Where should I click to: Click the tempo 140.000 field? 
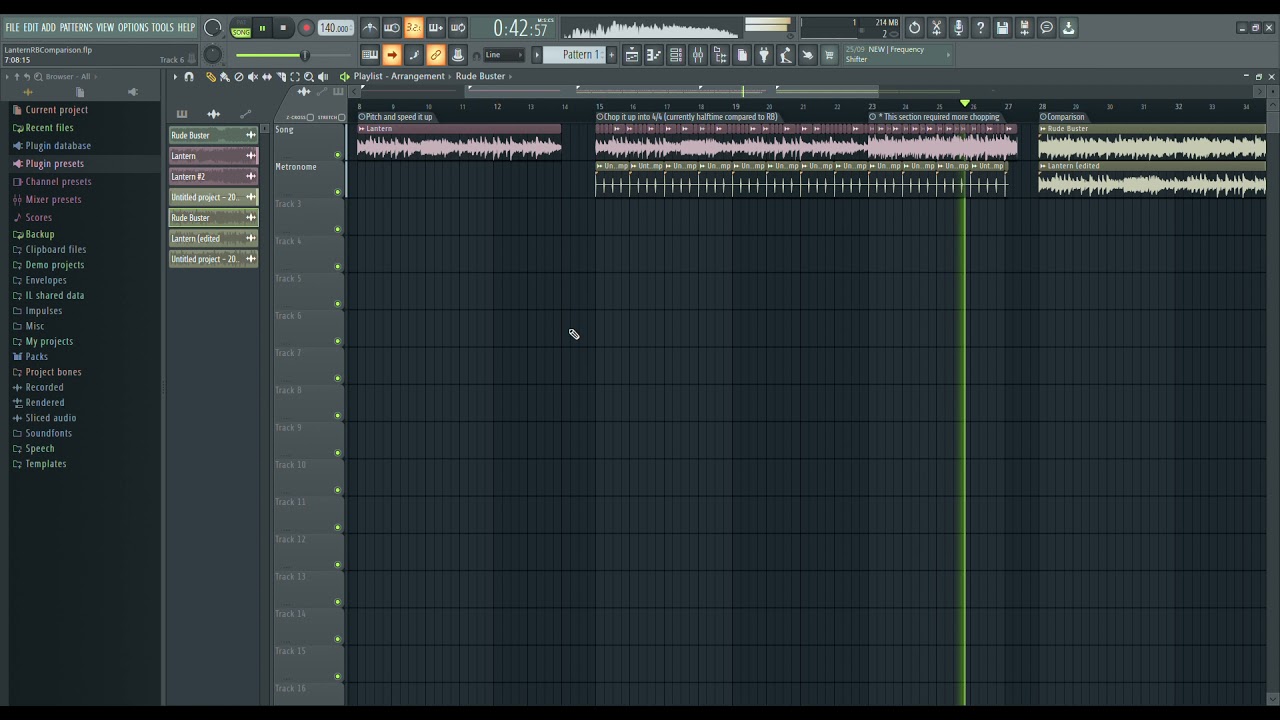335,28
